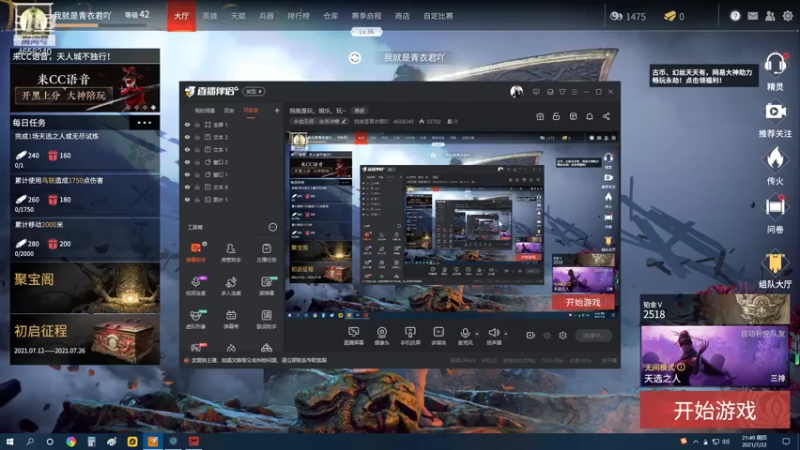Viewport: 800px width, 450px height.
Task: Open game help question mark icon
Action: (735, 16)
